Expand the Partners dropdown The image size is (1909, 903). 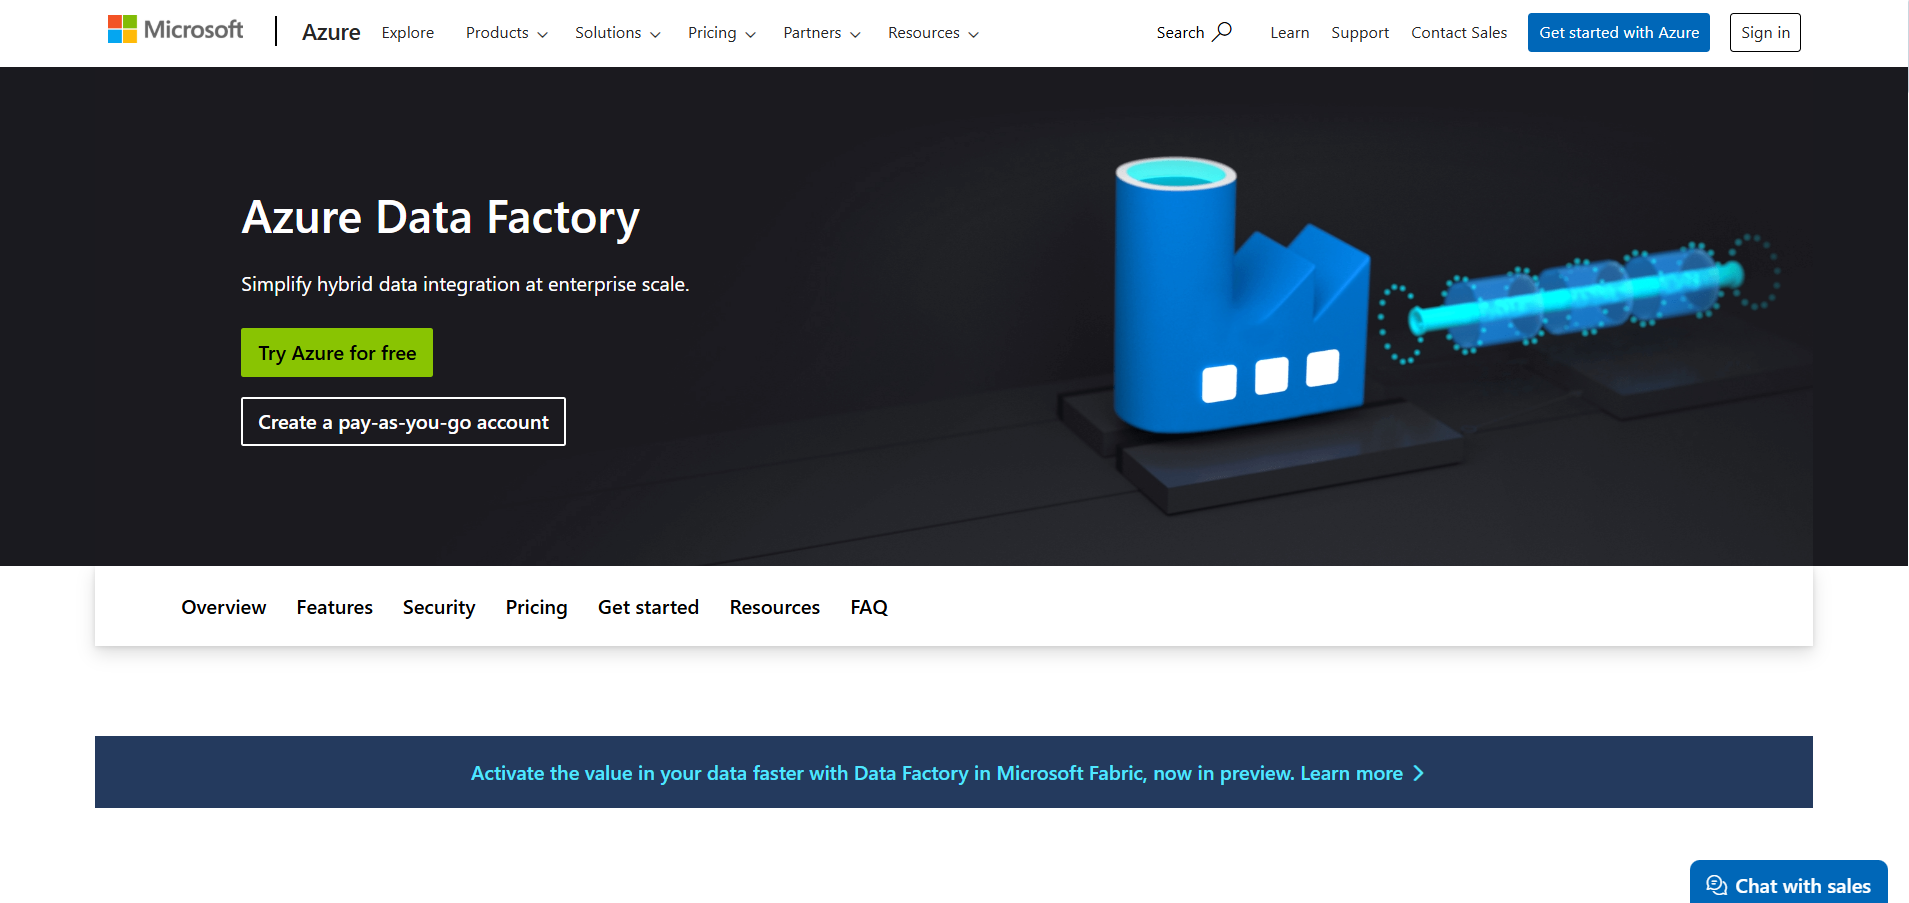pos(822,33)
